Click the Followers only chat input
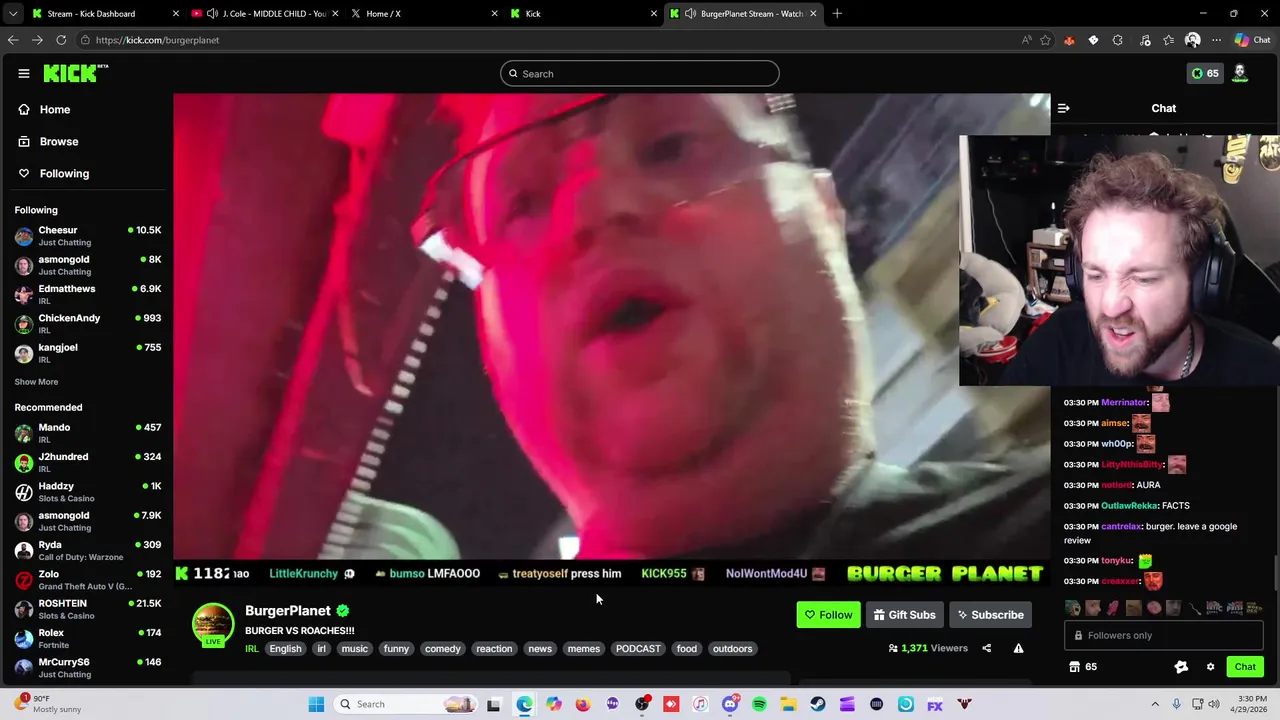Image resolution: width=1280 pixels, height=720 pixels. (x=1165, y=635)
